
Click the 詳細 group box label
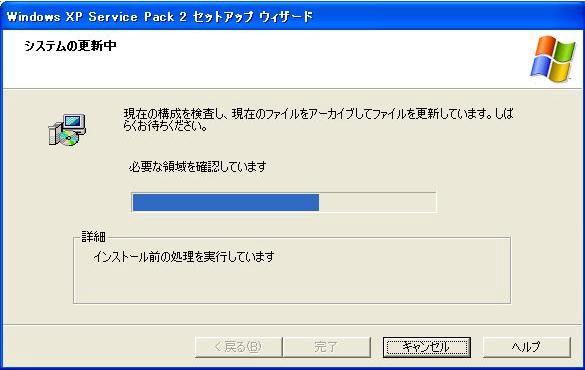pos(93,236)
